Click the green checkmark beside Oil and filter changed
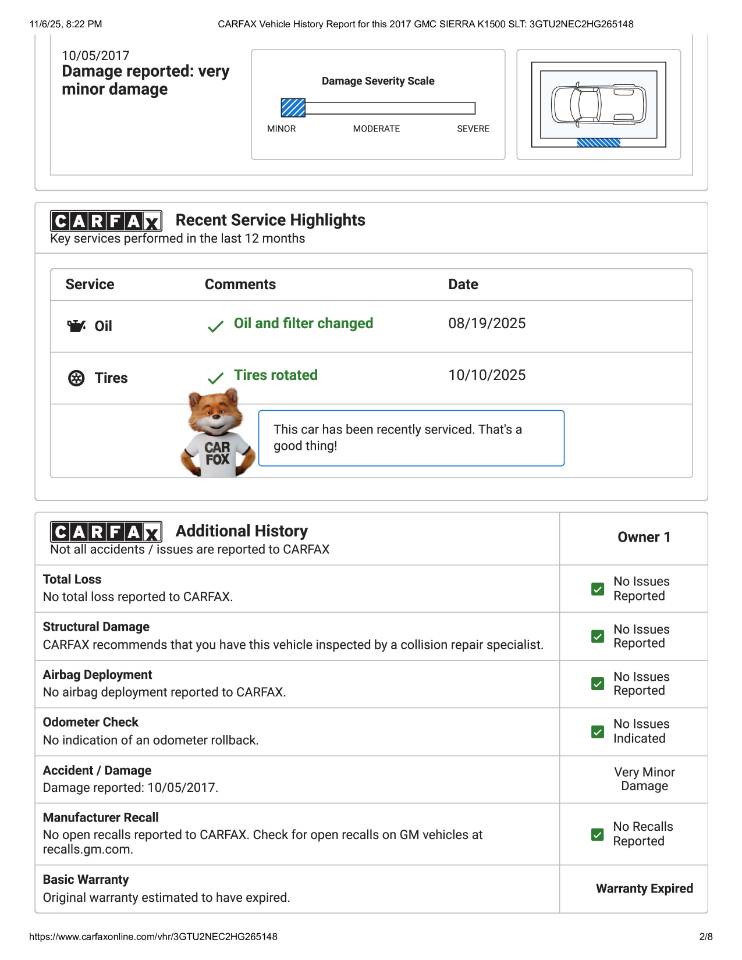 pos(215,326)
